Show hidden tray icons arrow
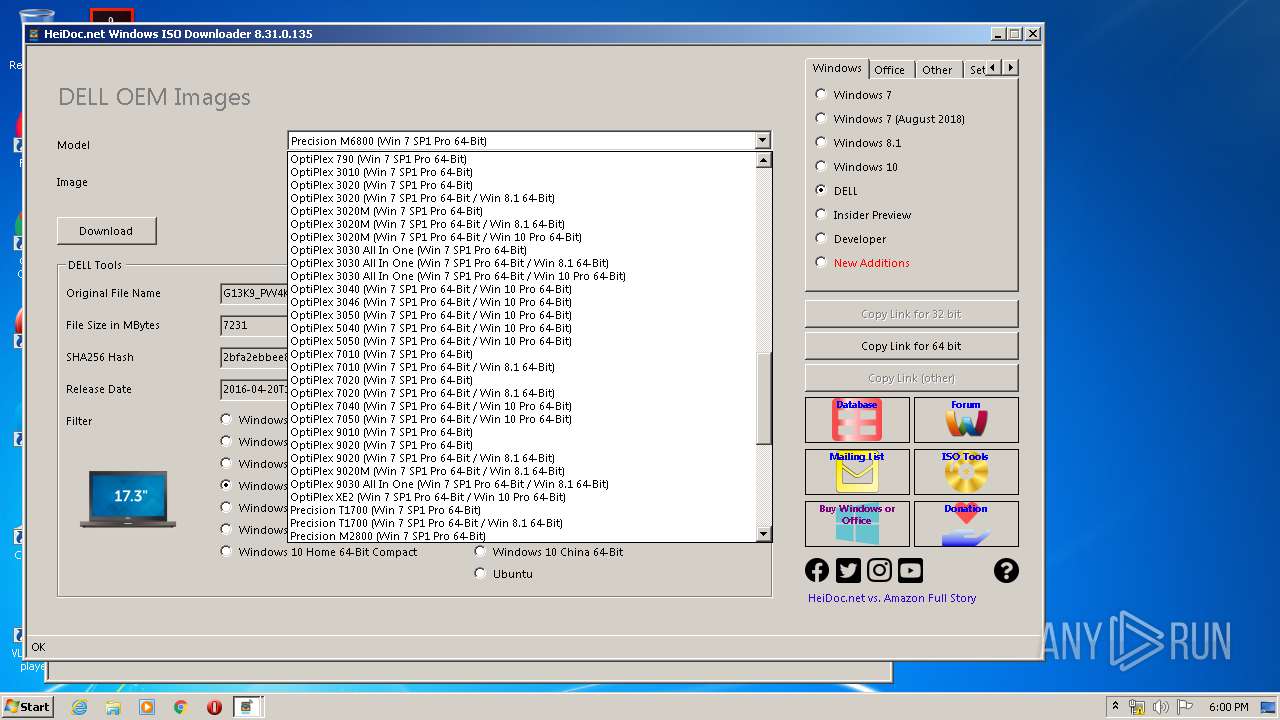This screenshot has height=720, width=1280. point(1115,707)
